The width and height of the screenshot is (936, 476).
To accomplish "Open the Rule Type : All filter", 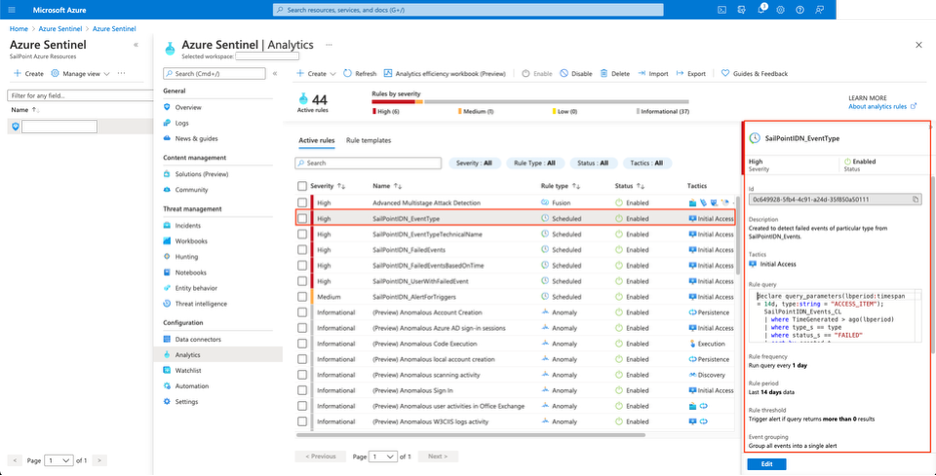I will (535, 163).
